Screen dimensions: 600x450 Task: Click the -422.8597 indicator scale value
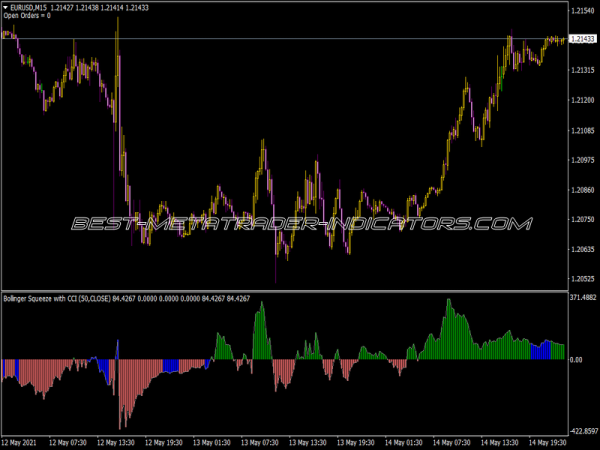582,431
